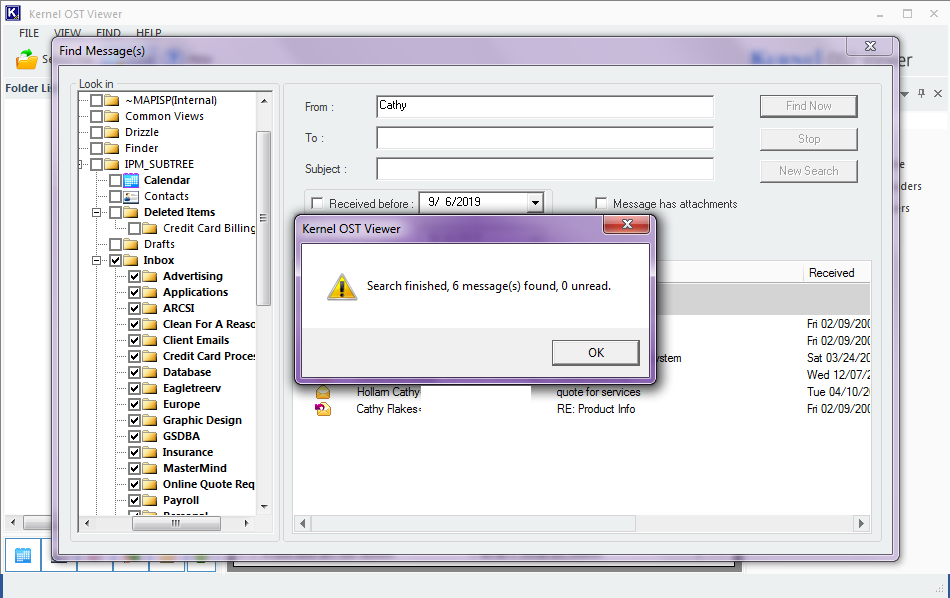
Task: Click the pin icon on the main window panel
Action: pos(922,93)
